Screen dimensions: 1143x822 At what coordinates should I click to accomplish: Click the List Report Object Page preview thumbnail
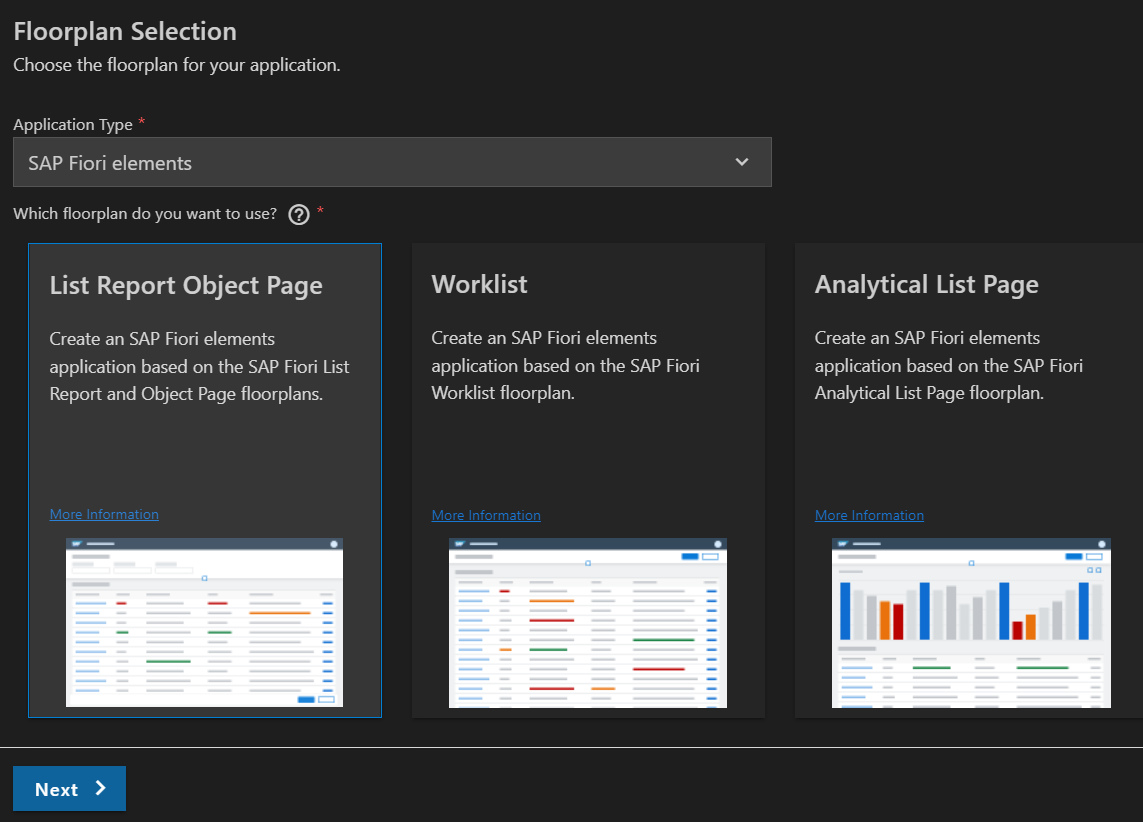tap(204, 622)
